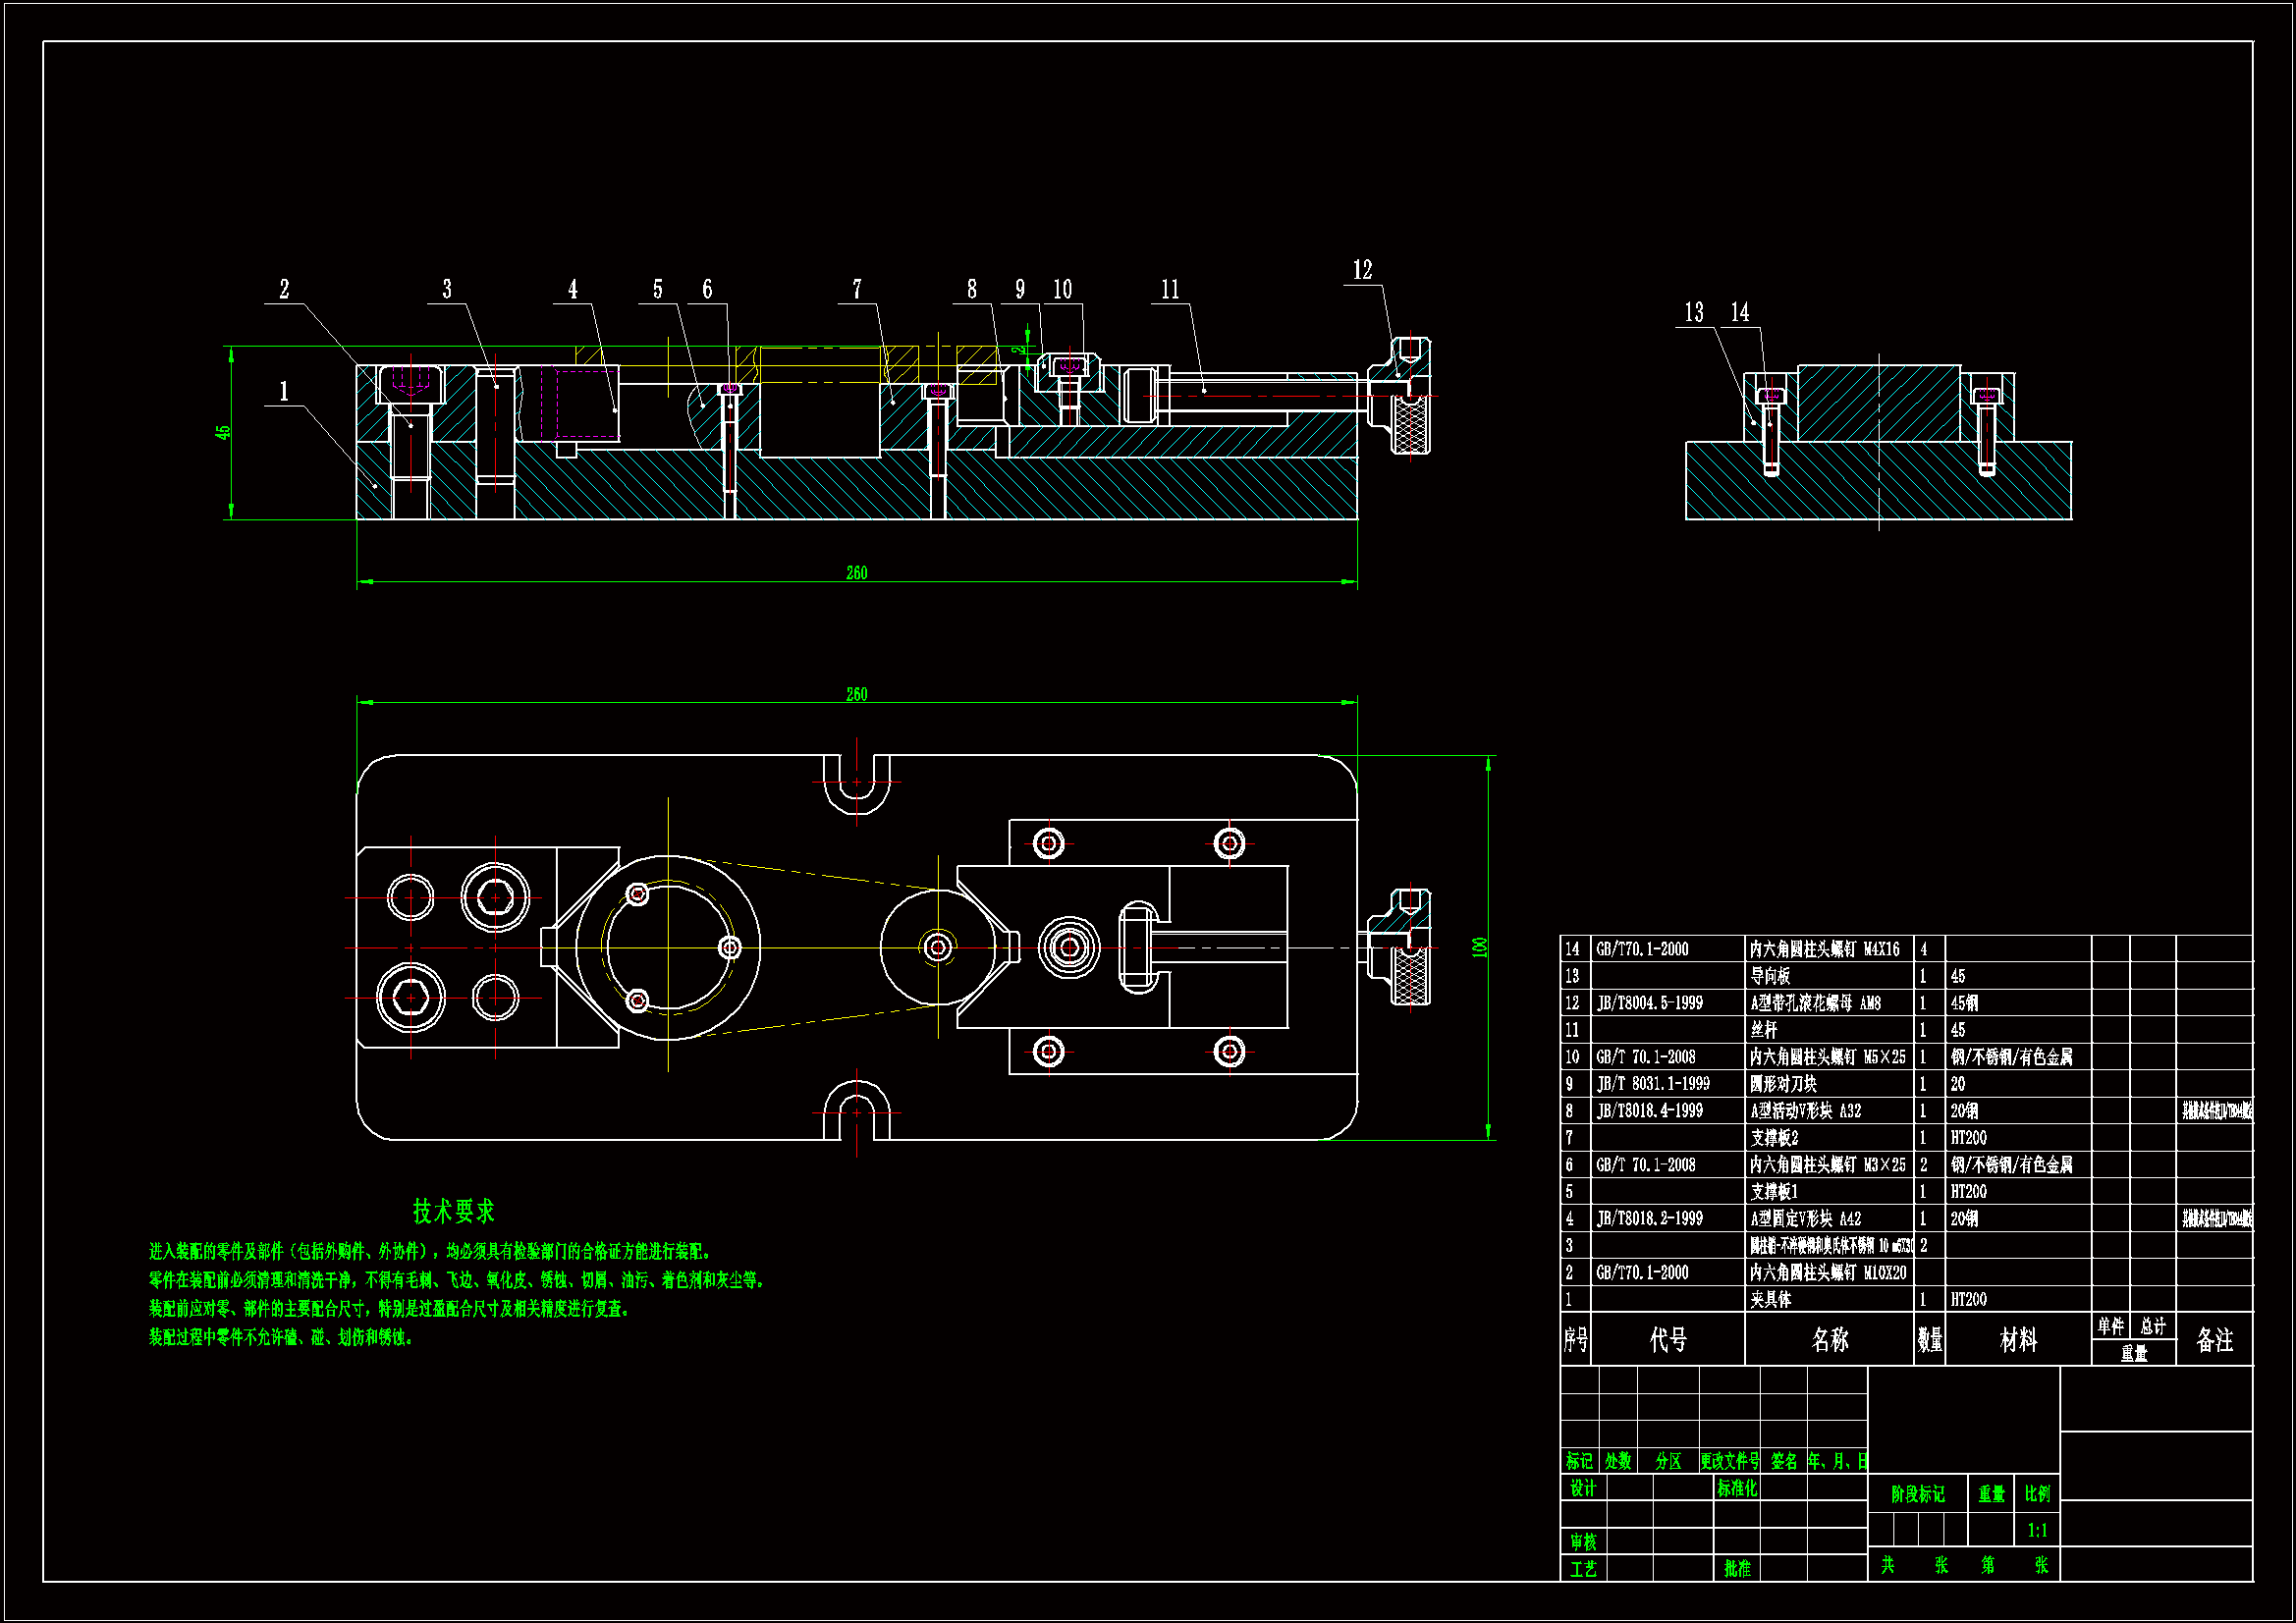
Task: Select the 阶段标记 title block label
Action: click(x=1917, y=1494)
